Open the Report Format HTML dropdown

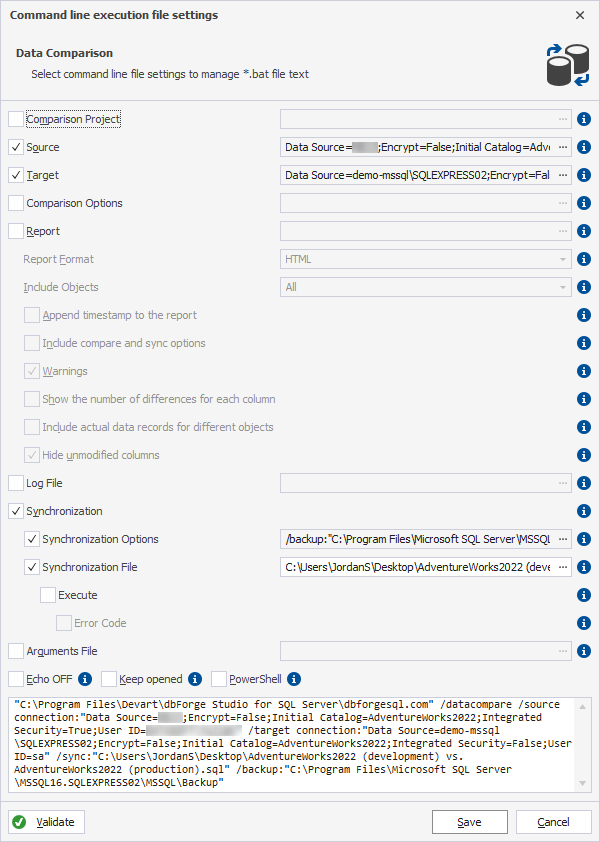[425, 259]
